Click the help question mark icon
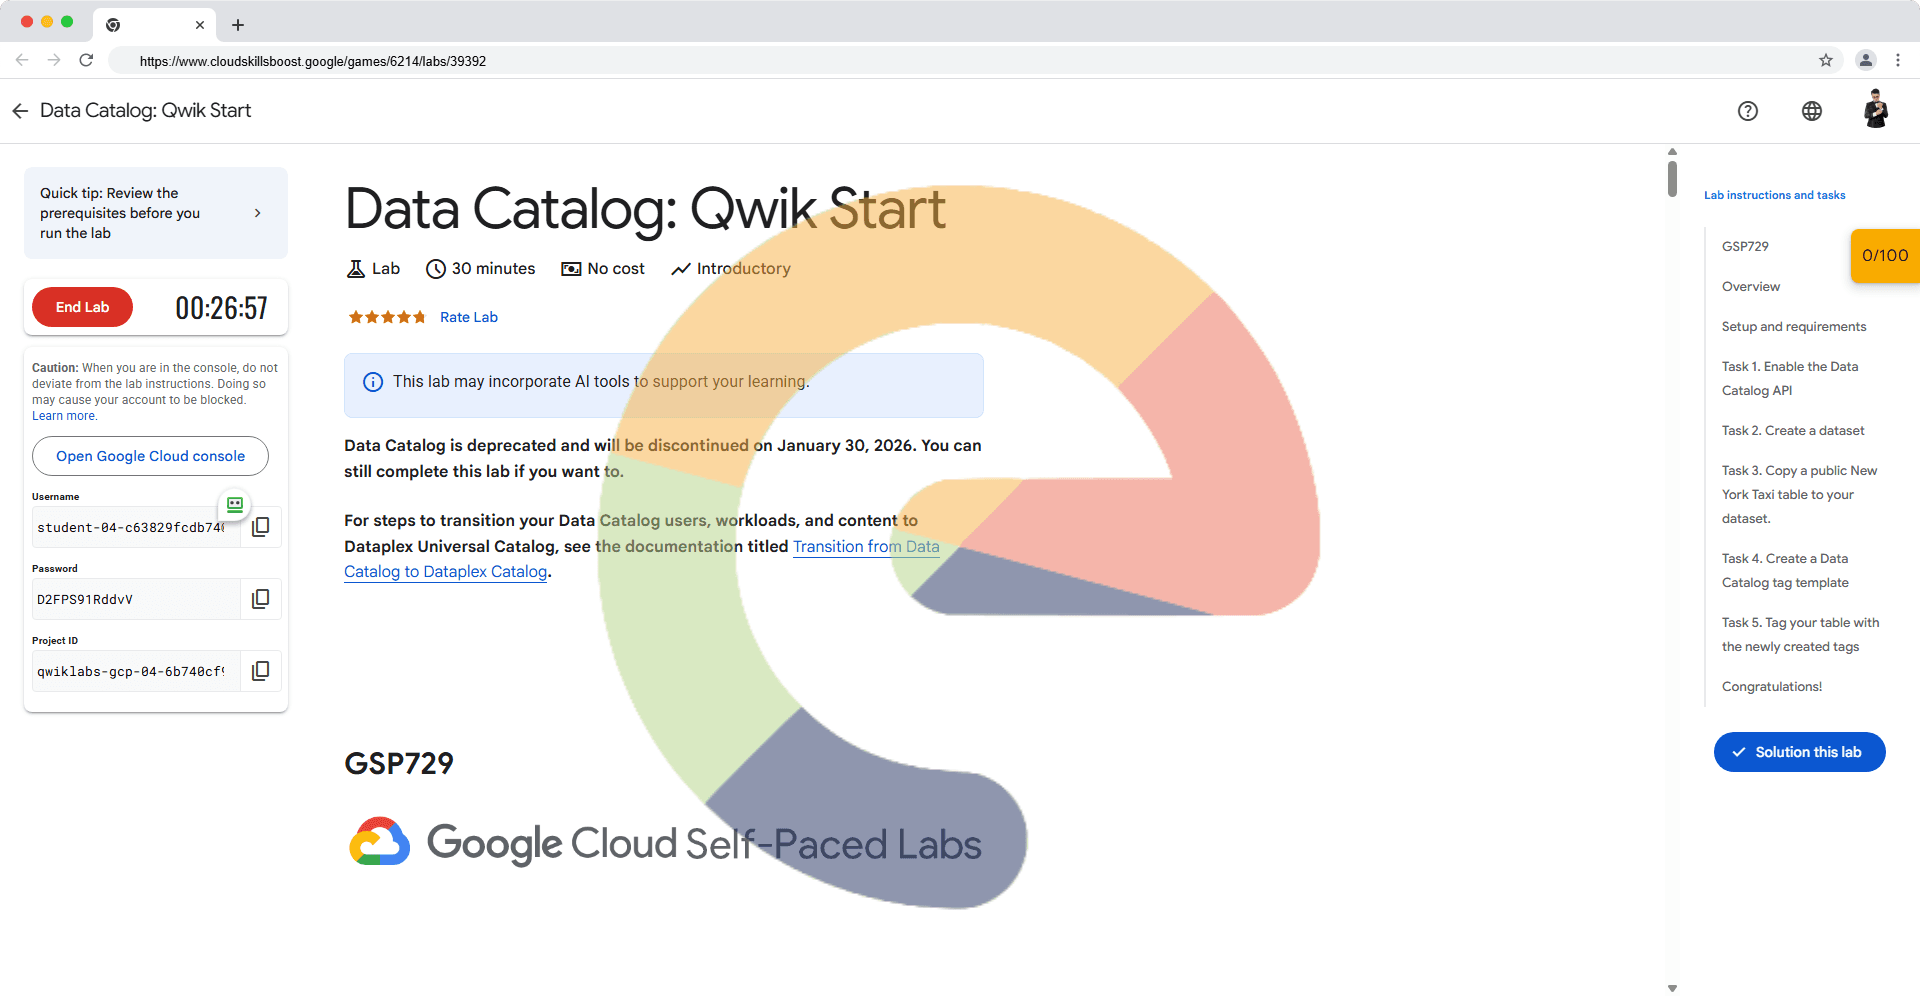The height and width of the screenshot is (996, 1920). point(1747,111)
